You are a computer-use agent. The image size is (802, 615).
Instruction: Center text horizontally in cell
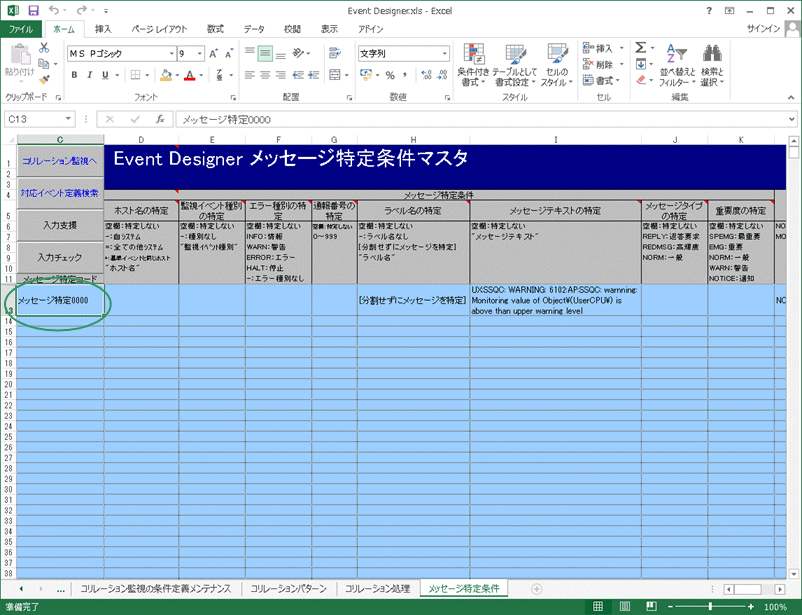click(265, 75)
